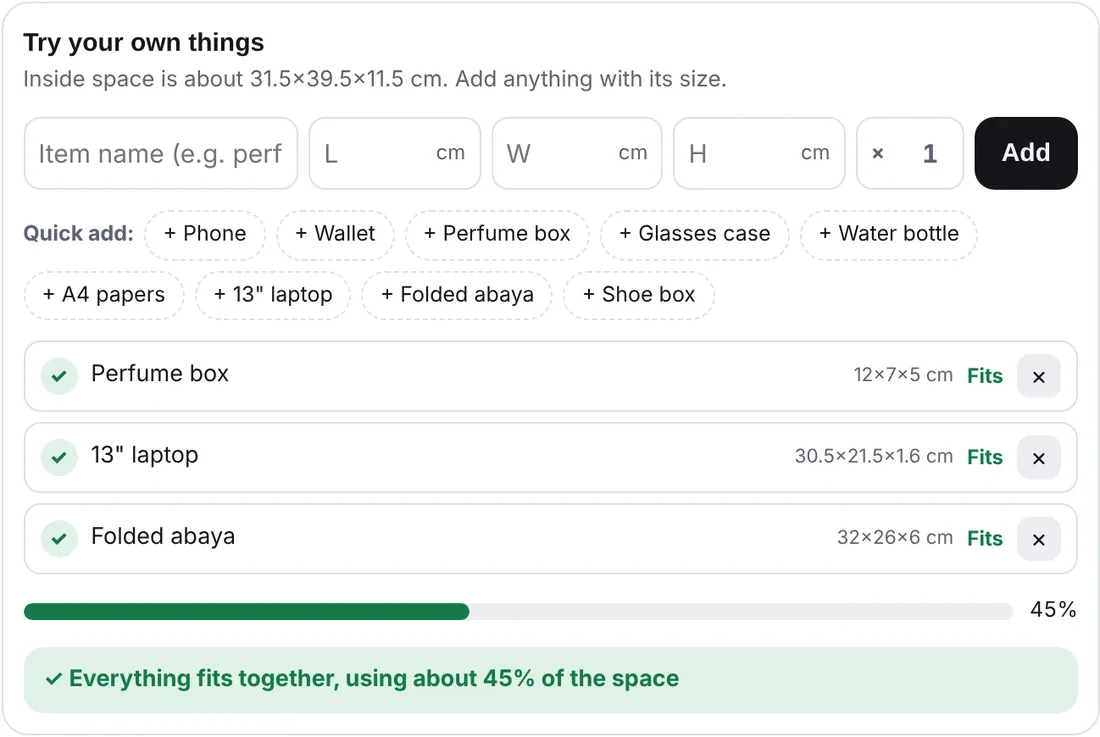This screenshot has height=737, width=1100.
Task: Click the green check icon beside Folded abaya
Action: 59,539
